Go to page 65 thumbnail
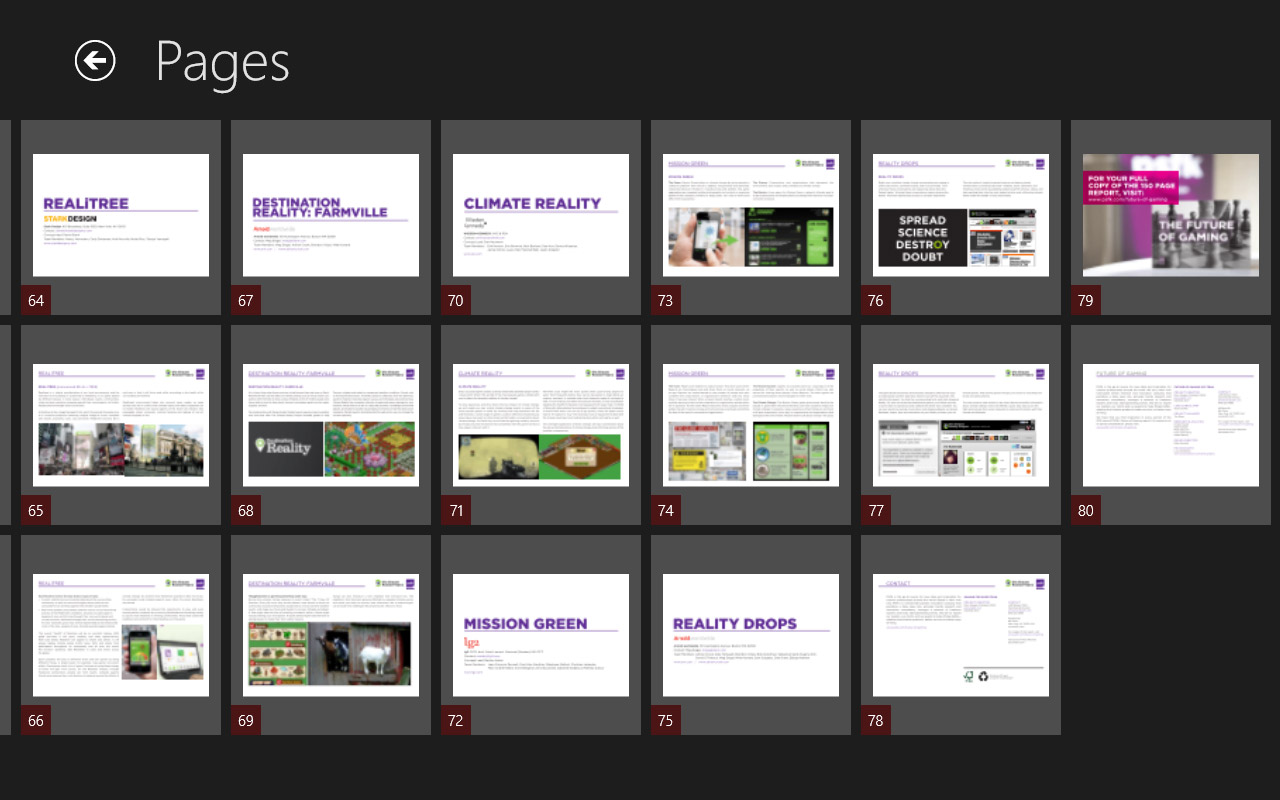Screen dimensions: 1280x800 click(121, 425)
